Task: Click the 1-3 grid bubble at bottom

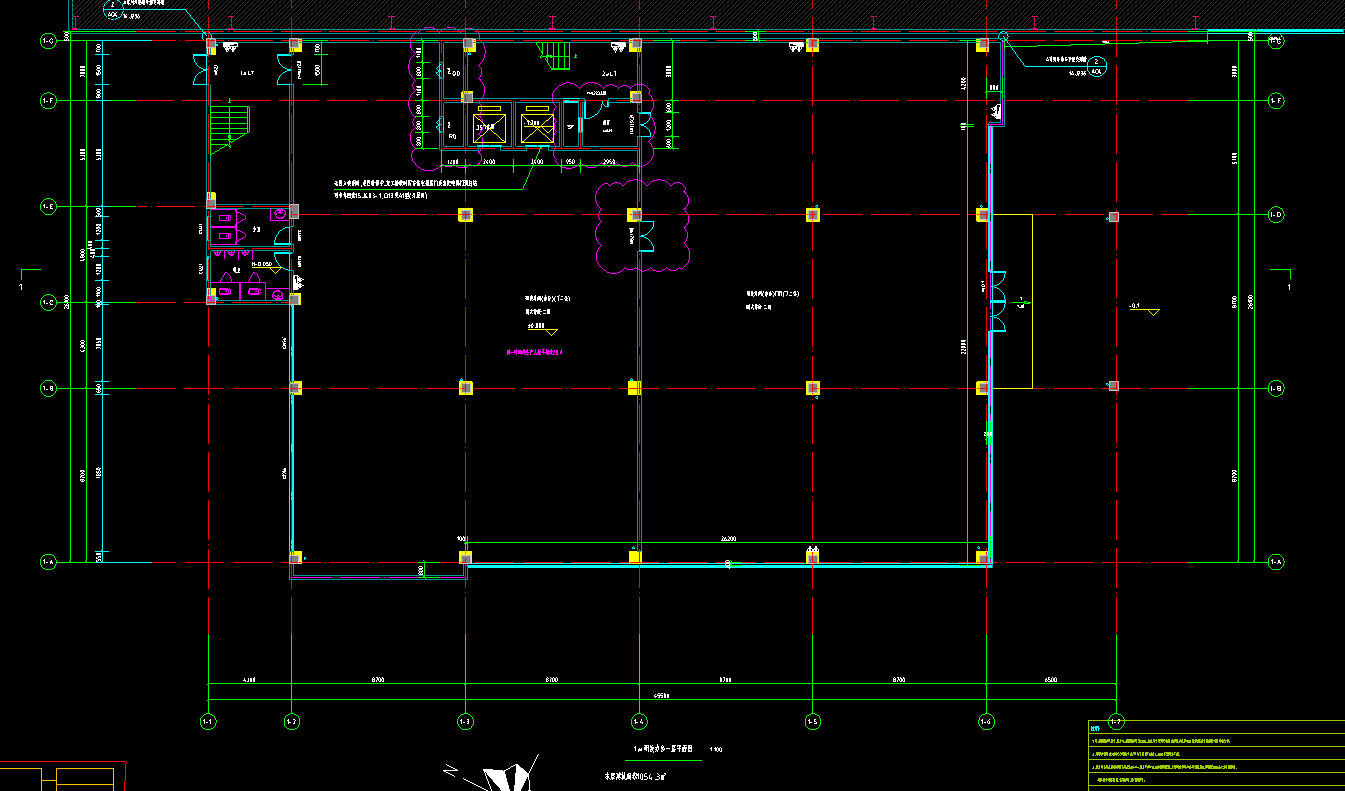Action: [x=465, y=720]
